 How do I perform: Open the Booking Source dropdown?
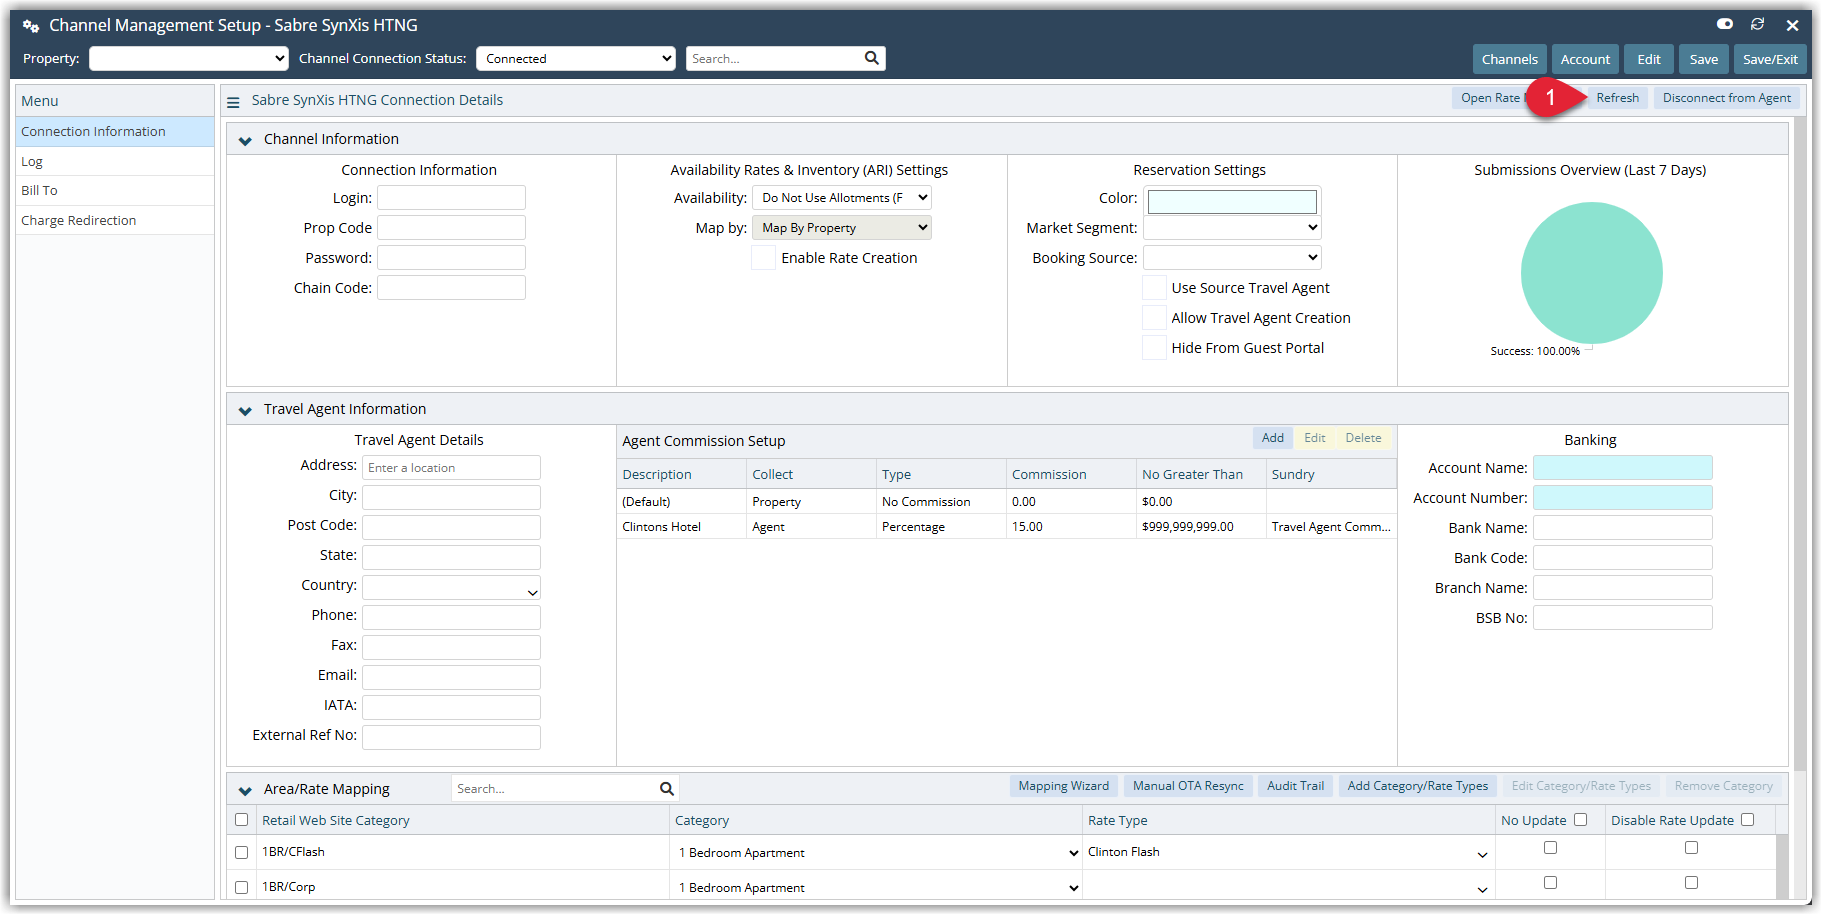click(1232, 258)
